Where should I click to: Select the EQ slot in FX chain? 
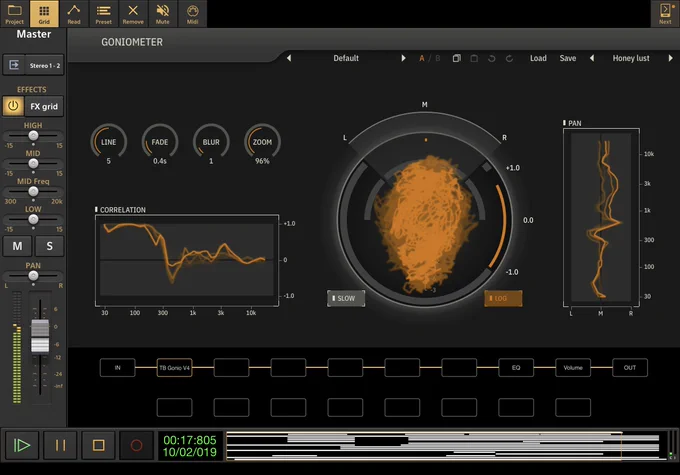[x=516, y=367]
